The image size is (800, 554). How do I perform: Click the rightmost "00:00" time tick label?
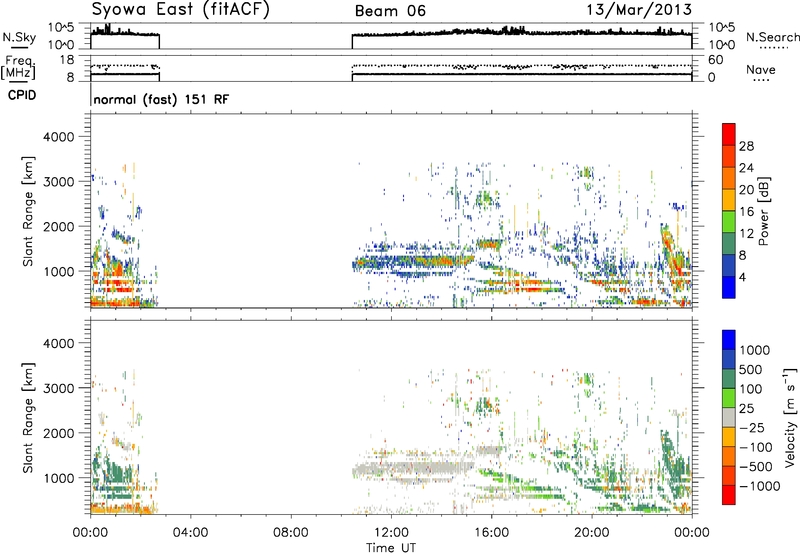[691, 533]
